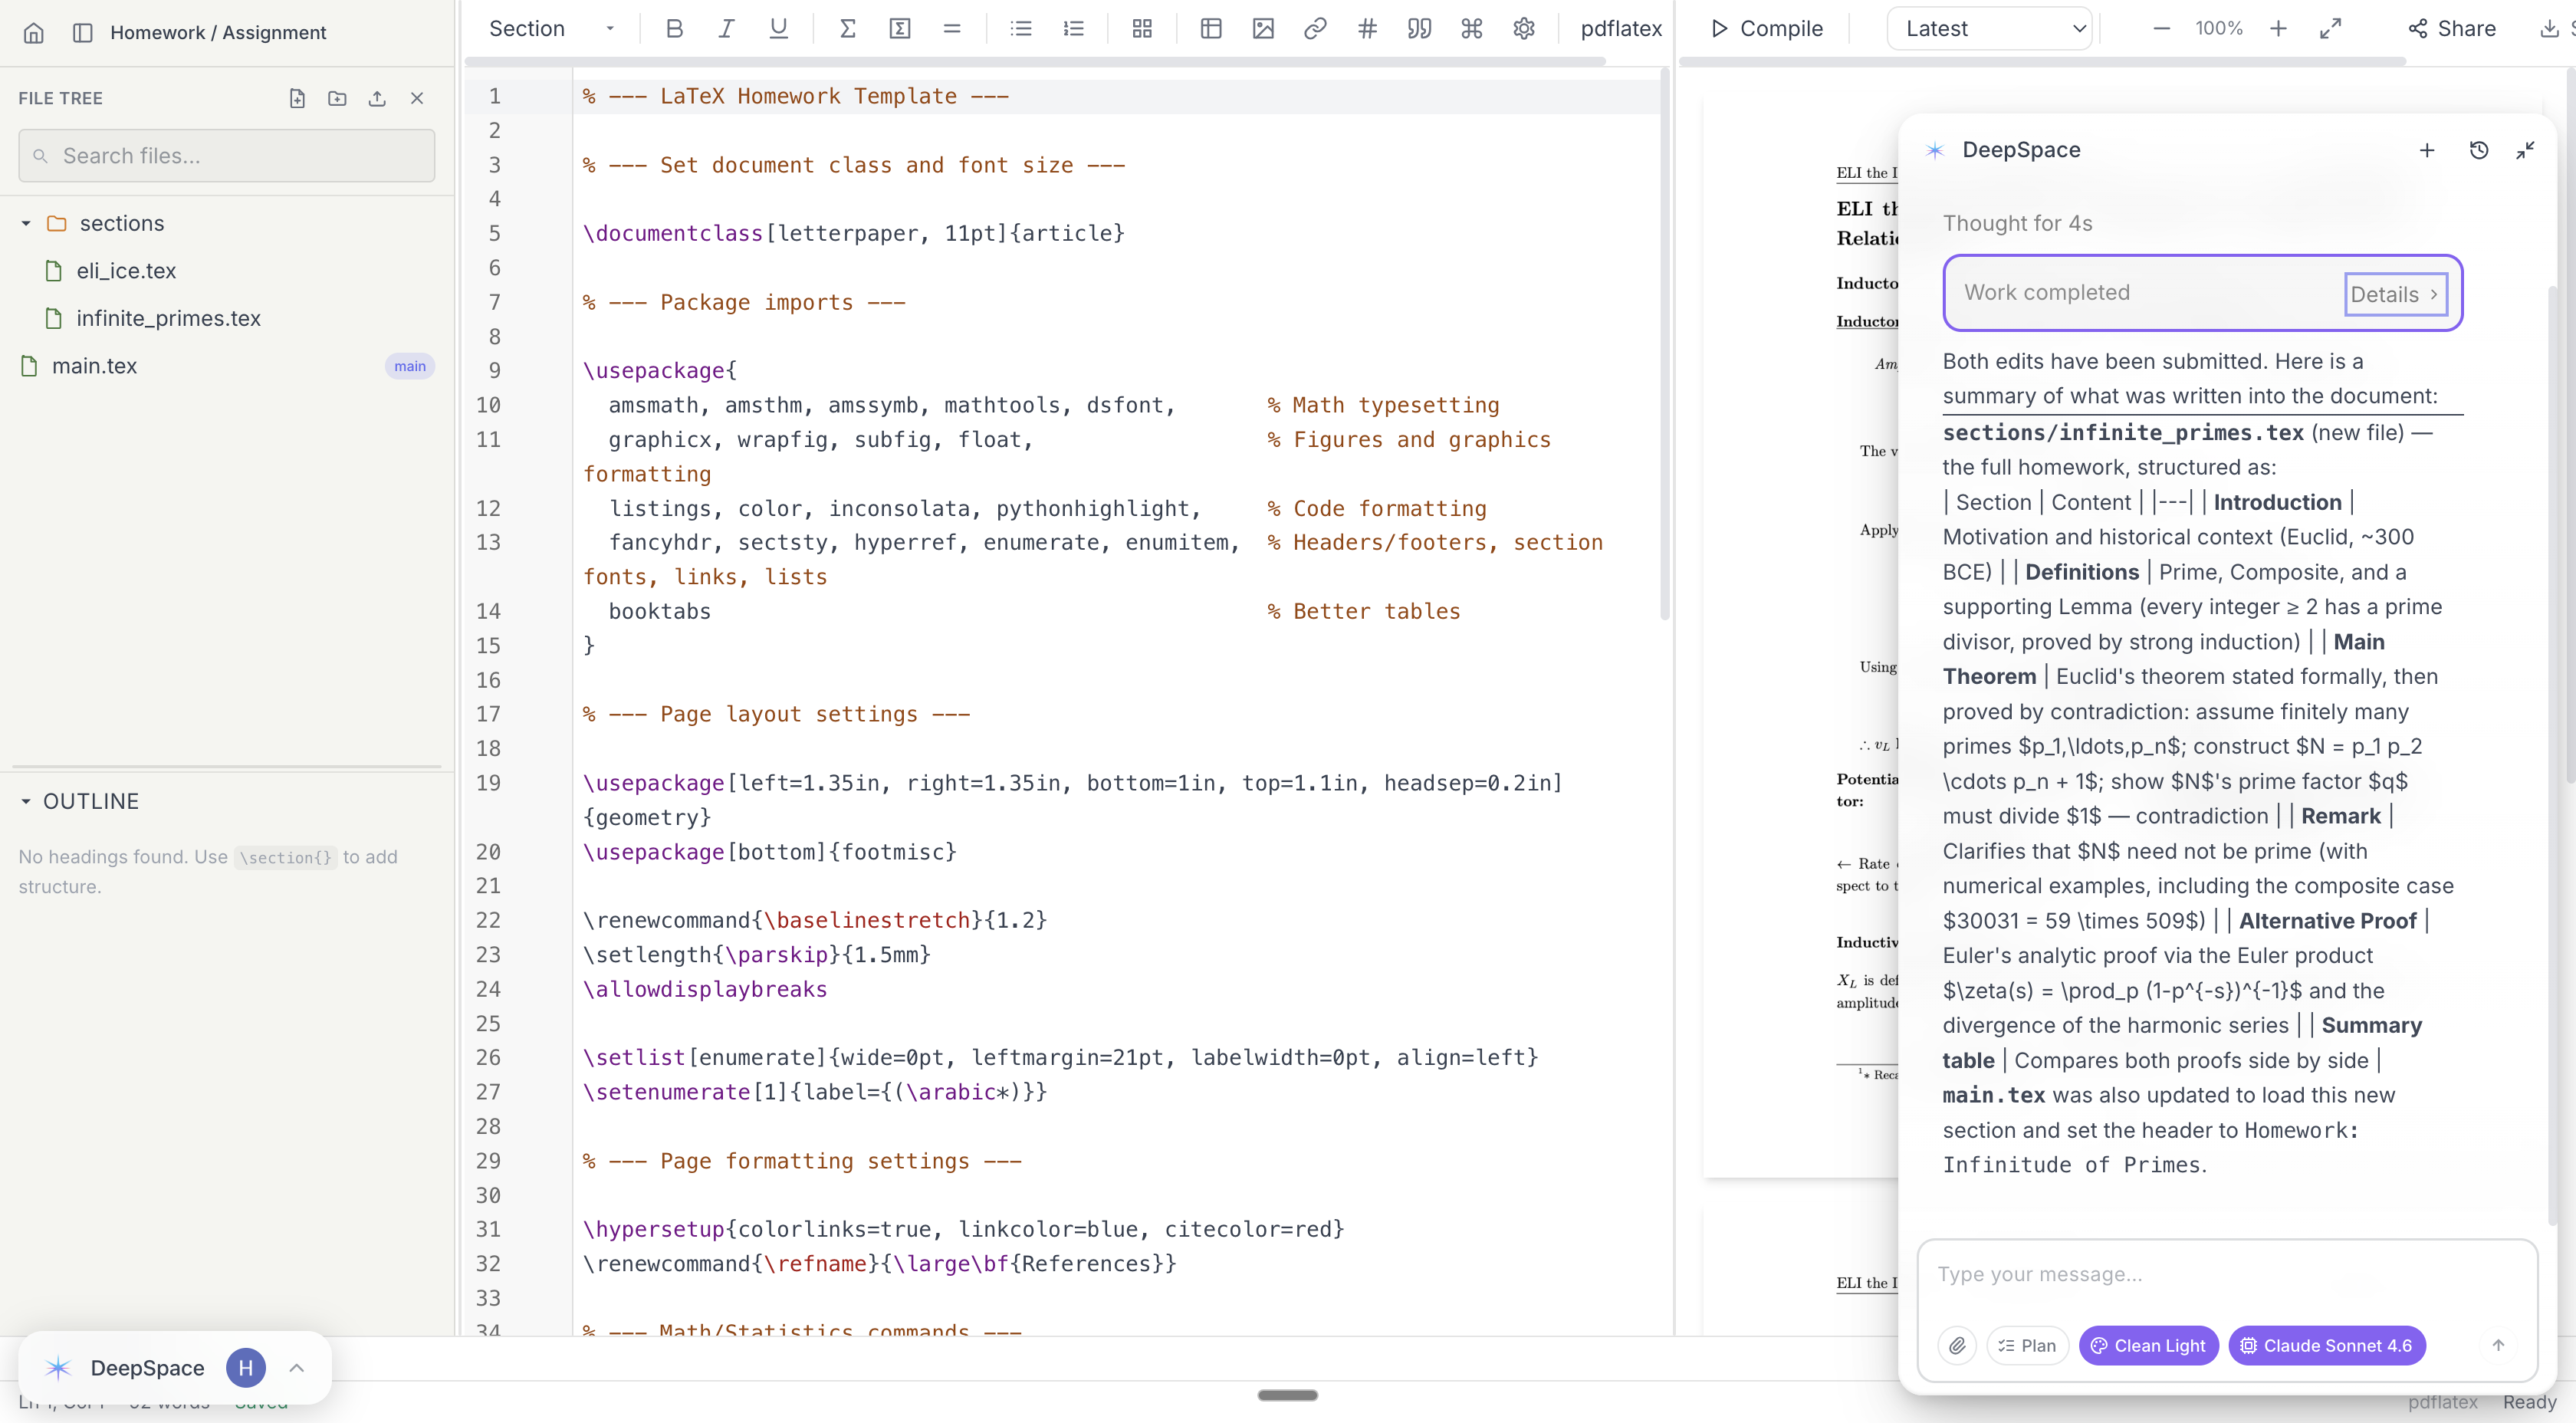The height and width of the screenshot is (1423, 2576).
Task: Open the Section heading dropdown
Action: pos(551,29)
